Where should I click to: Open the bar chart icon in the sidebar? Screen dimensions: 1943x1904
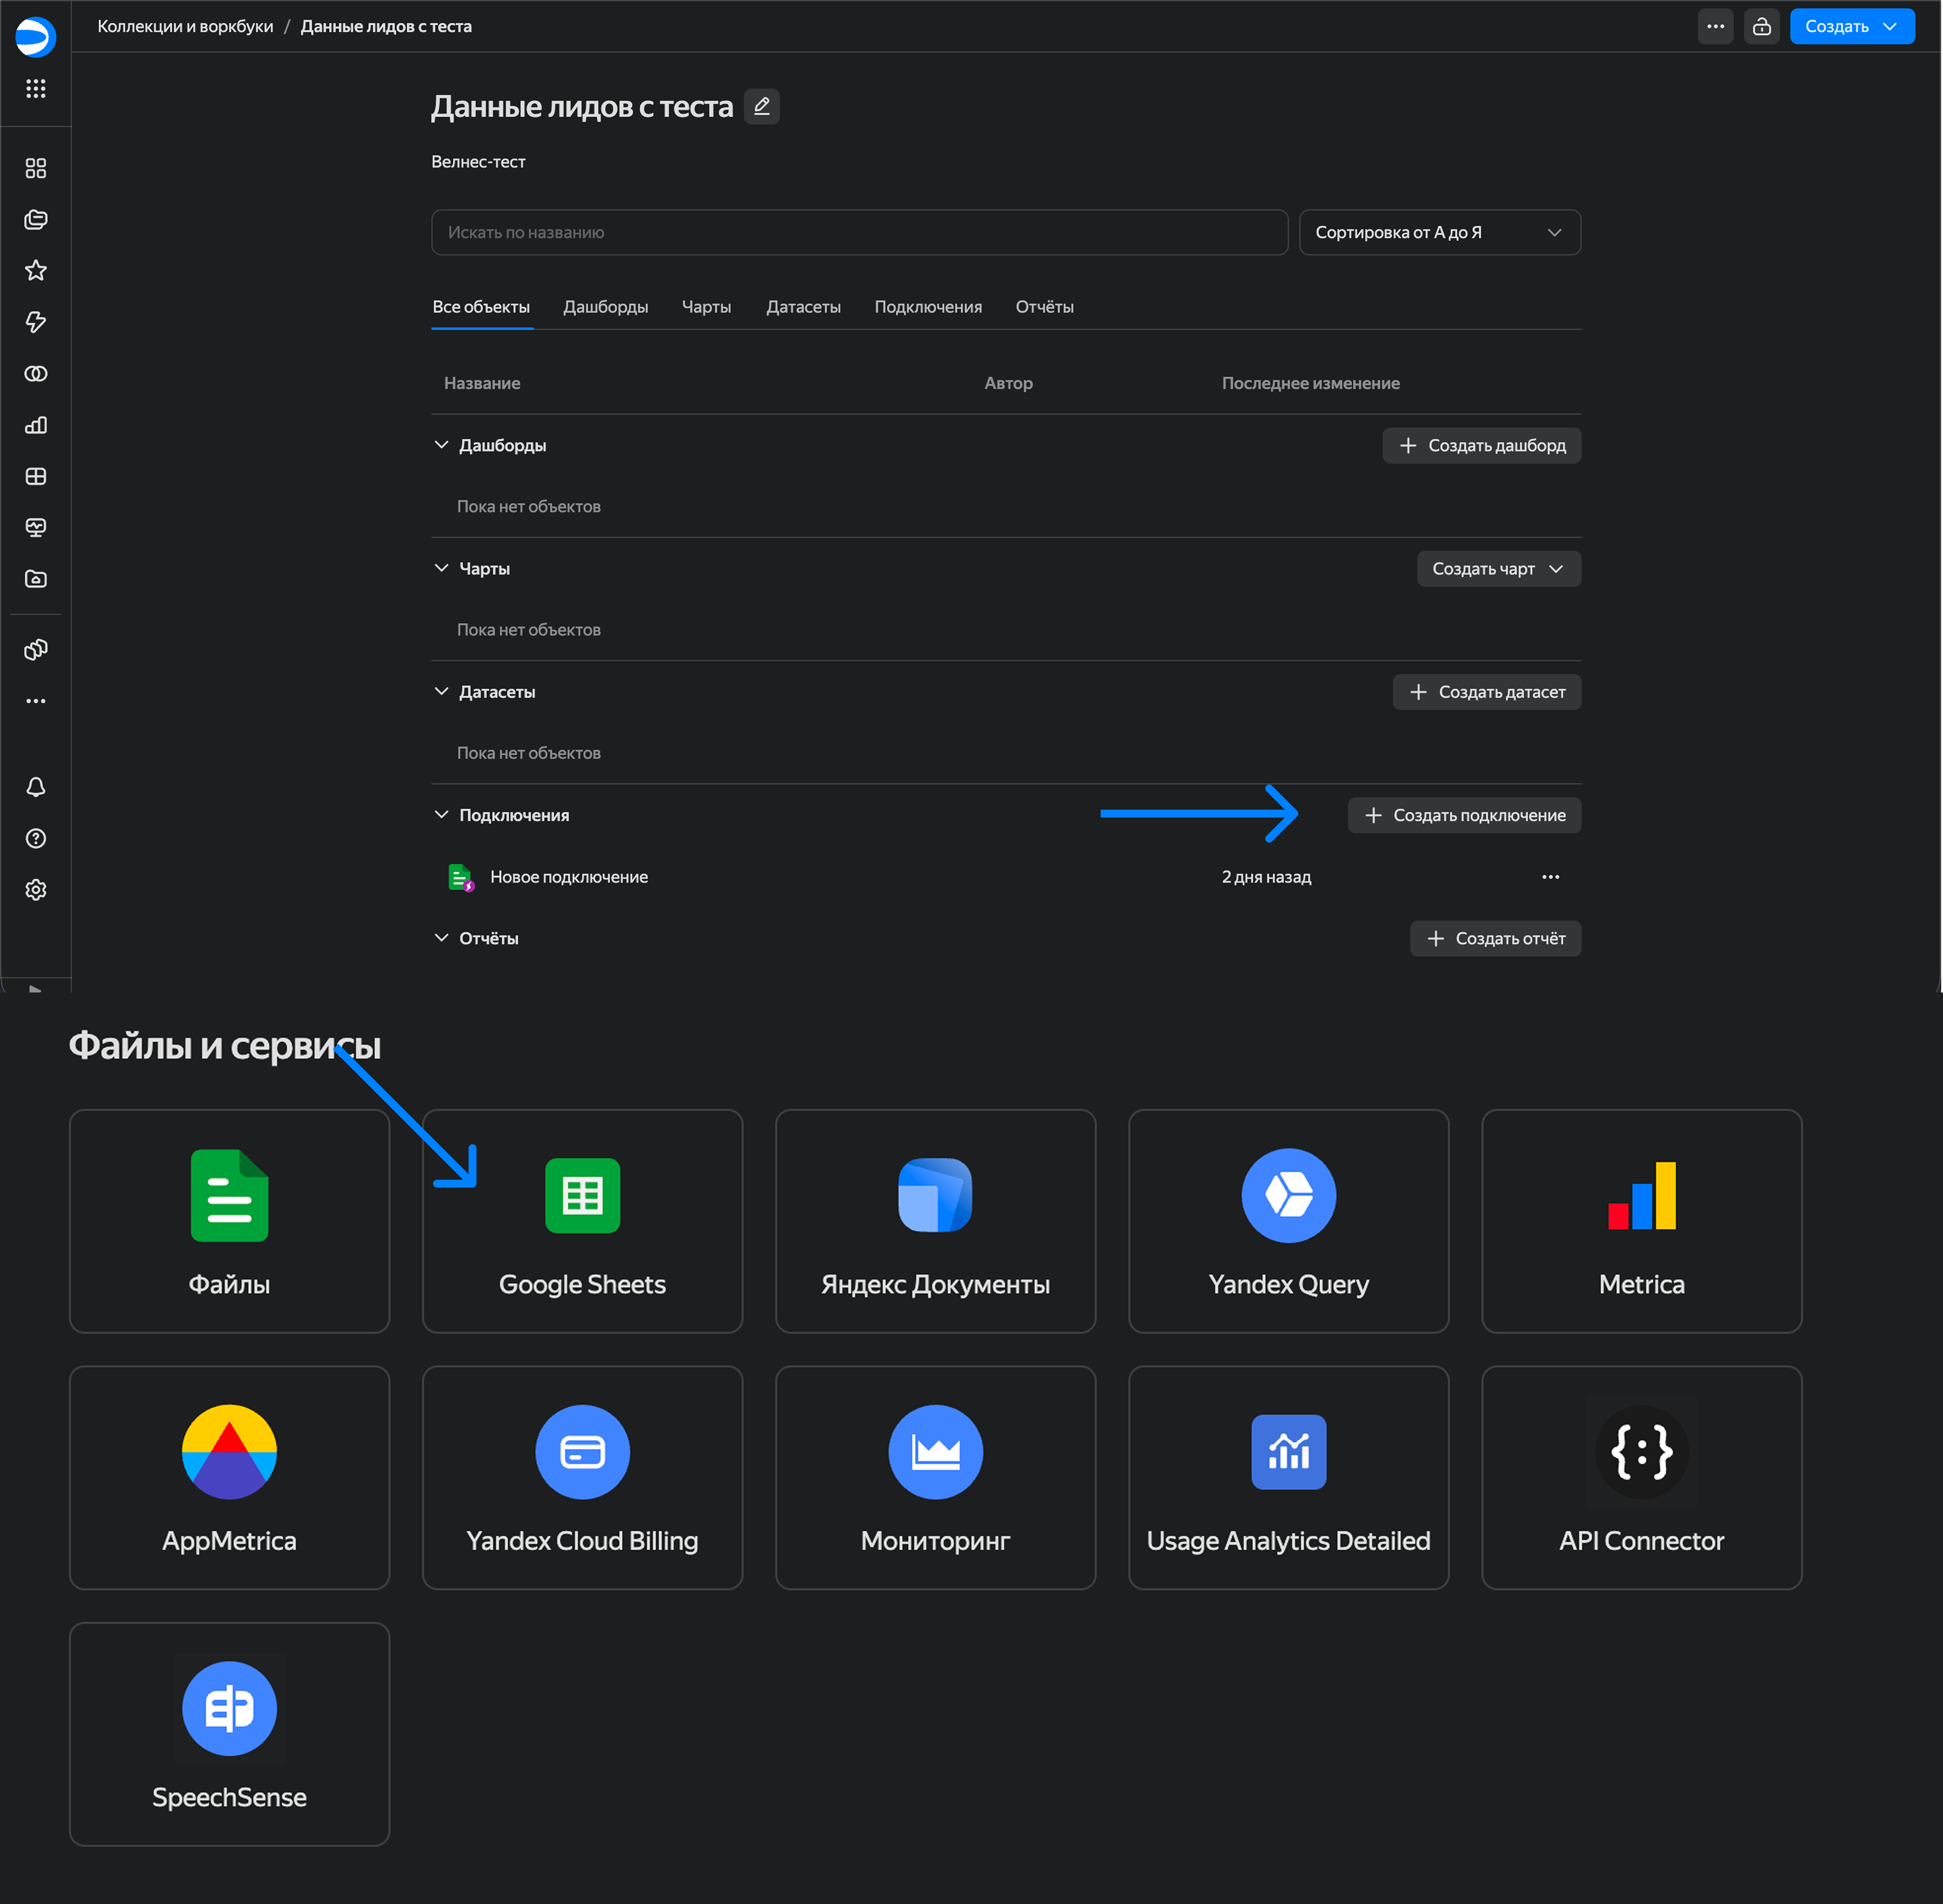[x=36, y=425]
